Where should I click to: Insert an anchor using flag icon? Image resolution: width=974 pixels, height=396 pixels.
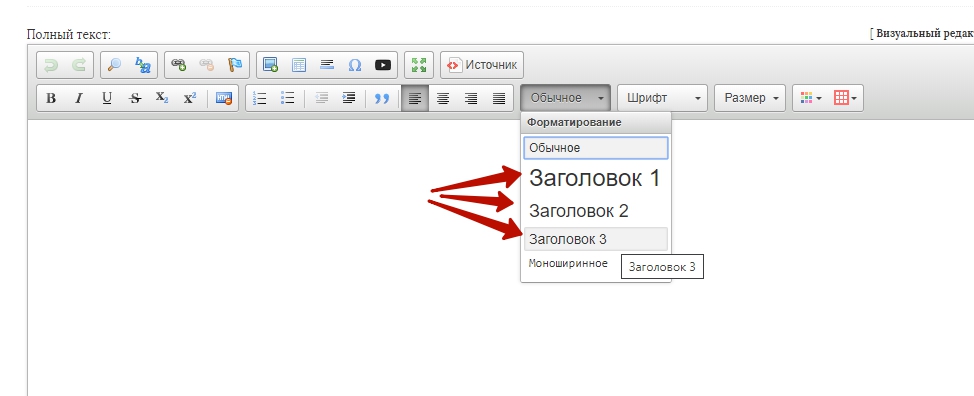[235, 65]
